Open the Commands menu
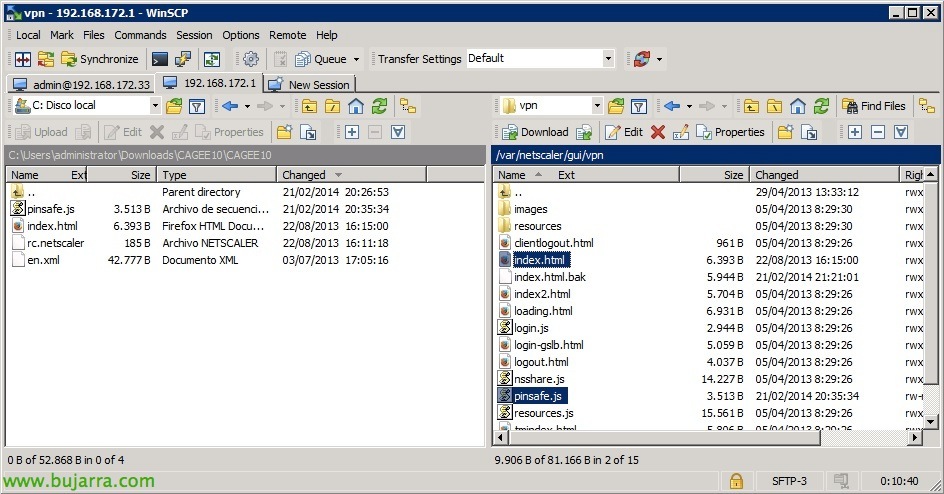Viewport: 944px width, 494px height. [x=140, y=35]
